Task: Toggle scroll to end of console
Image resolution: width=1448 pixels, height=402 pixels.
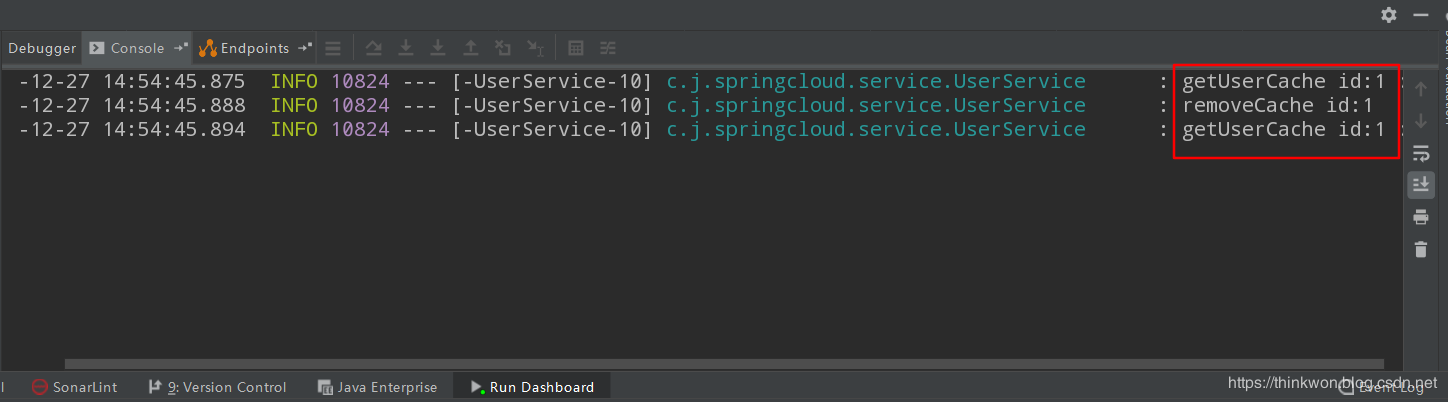Action: click(1420, 185)
